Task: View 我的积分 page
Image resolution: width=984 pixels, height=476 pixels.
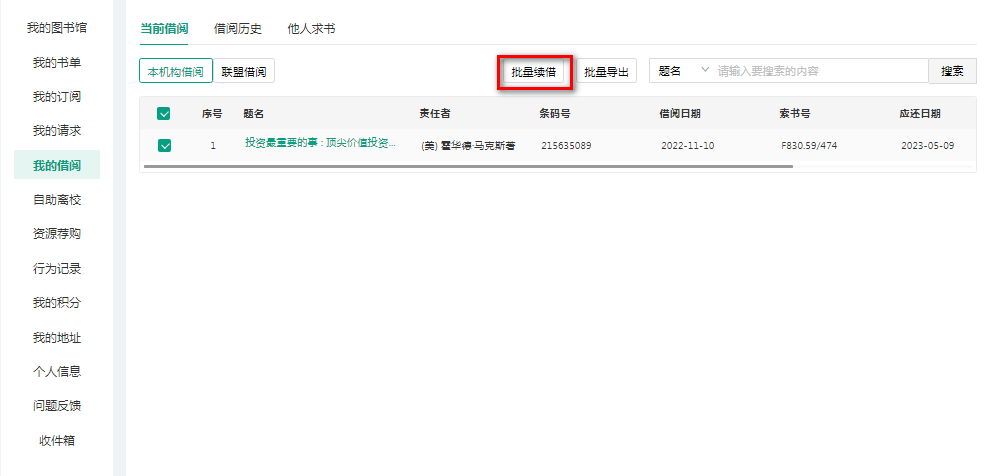Action: pos(56,303)
